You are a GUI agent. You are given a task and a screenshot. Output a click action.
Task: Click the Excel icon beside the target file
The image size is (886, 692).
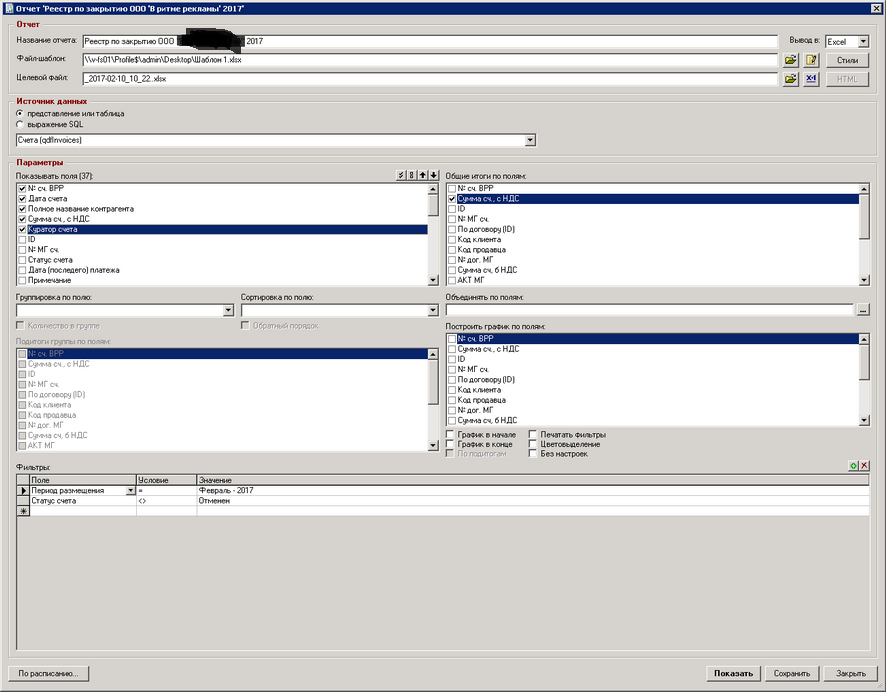(x=811, y=78)
